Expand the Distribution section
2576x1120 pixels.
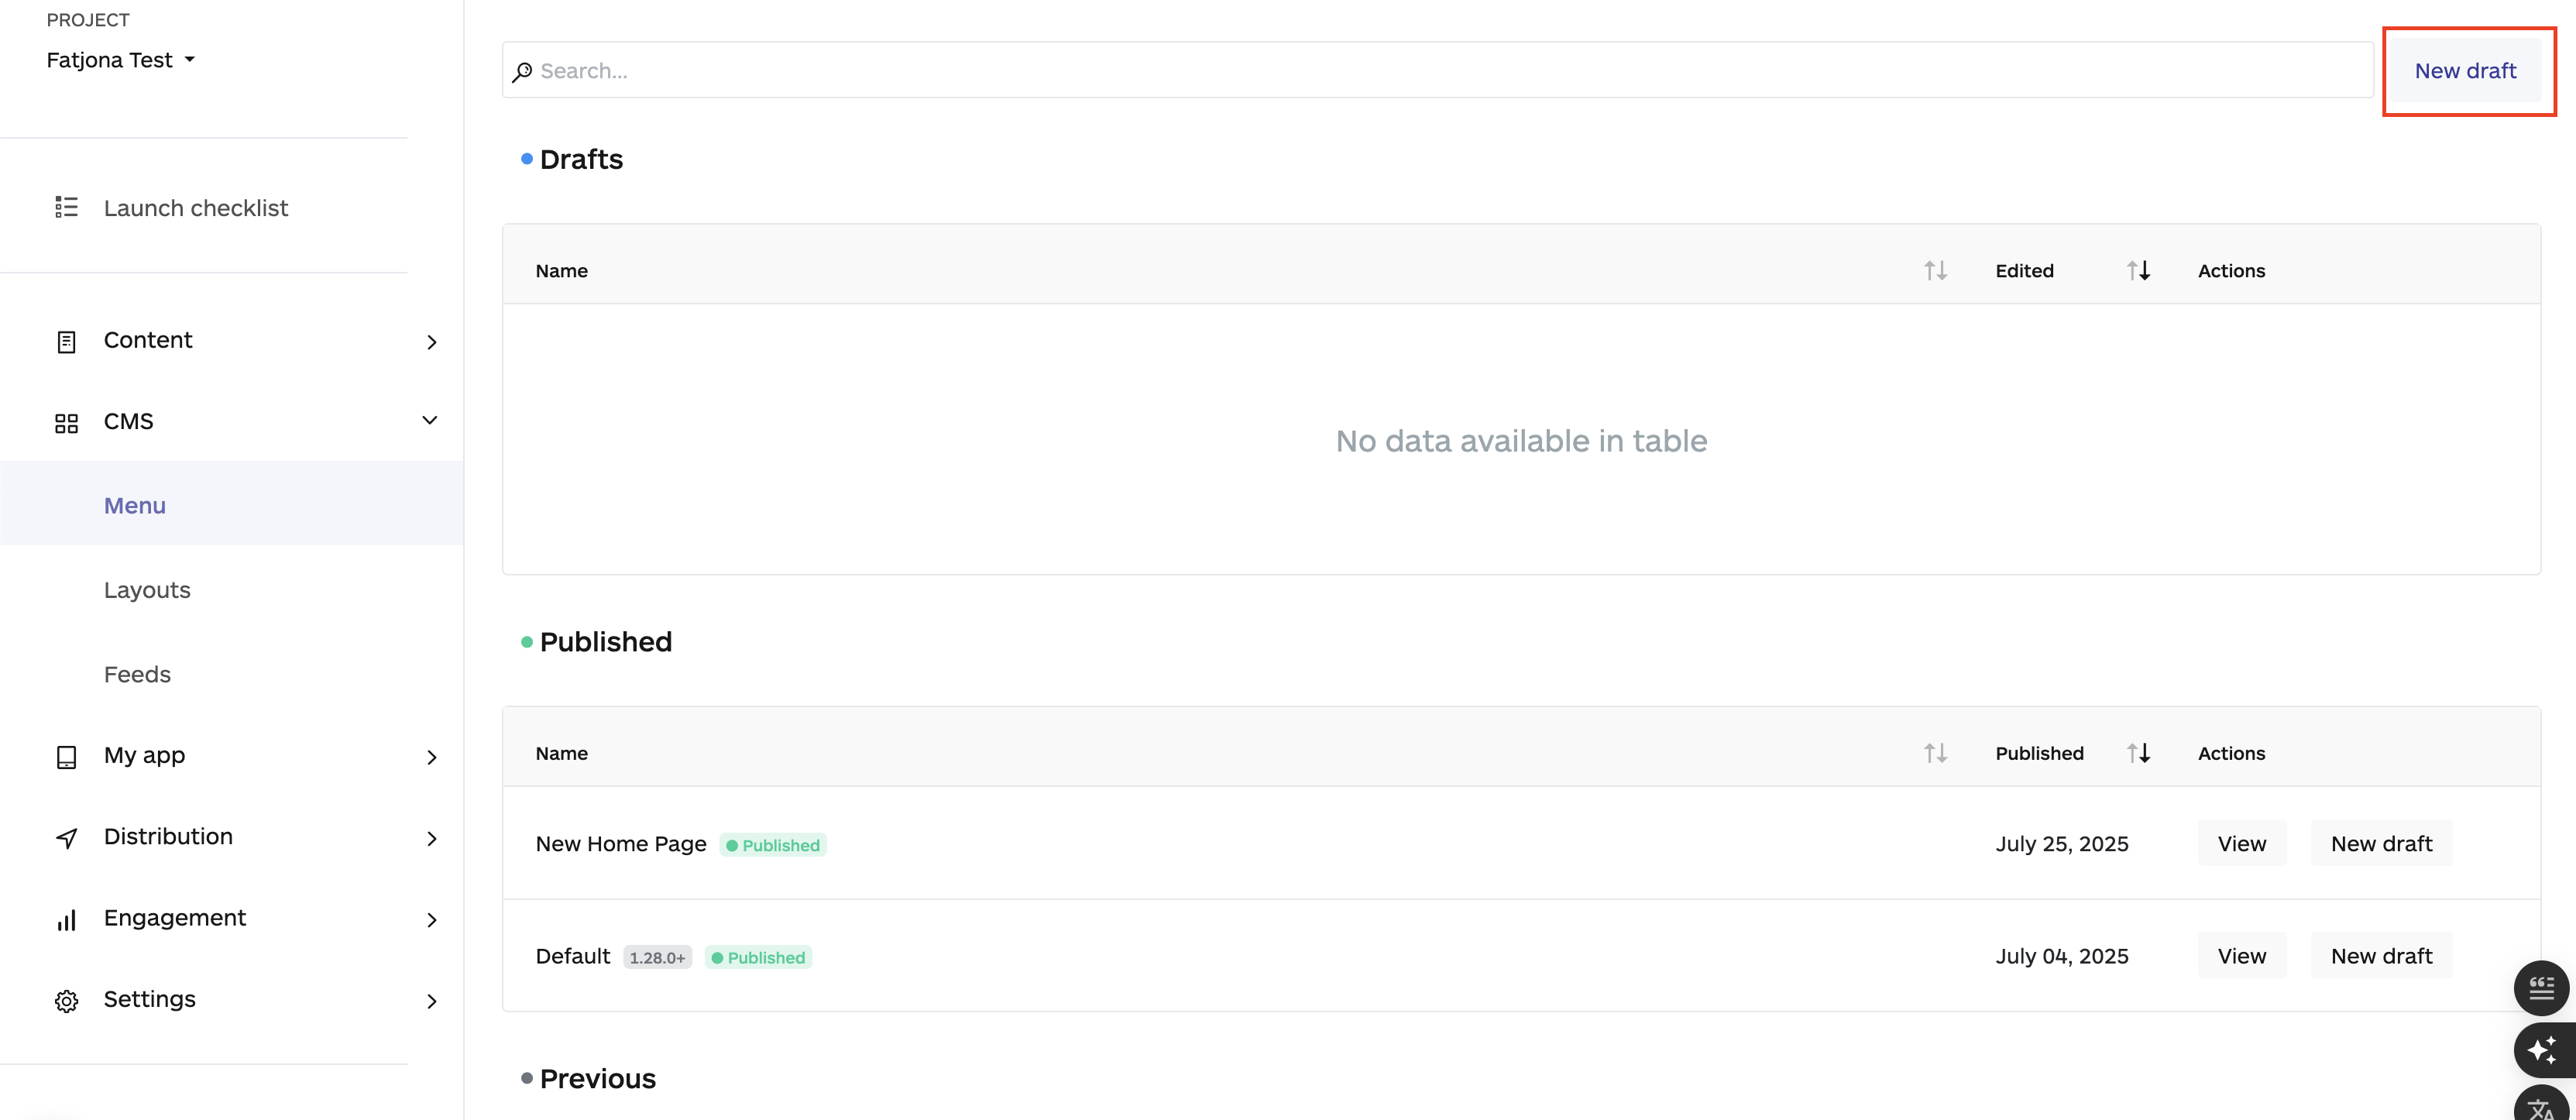pyautogui.click(x=431, y=838)
